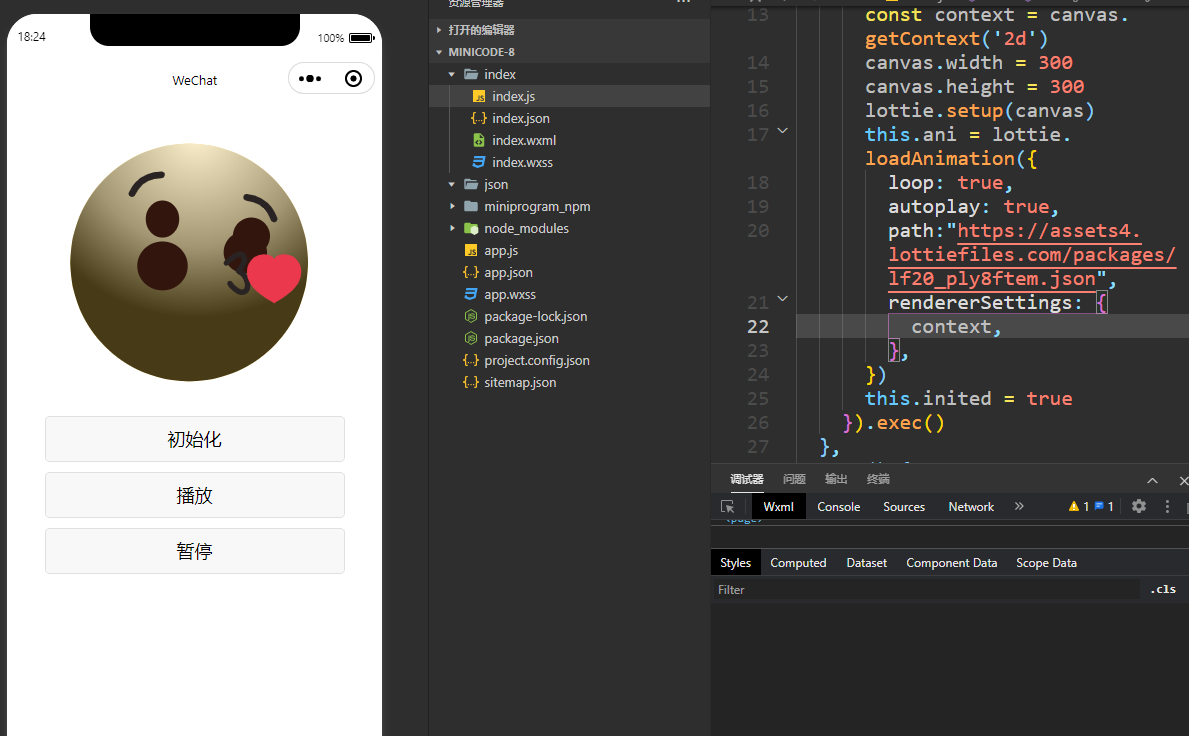The width and height of the screenshot is (1189, 736).
Task: Switch to the 输出 panel tab
Action: point(836,479)
